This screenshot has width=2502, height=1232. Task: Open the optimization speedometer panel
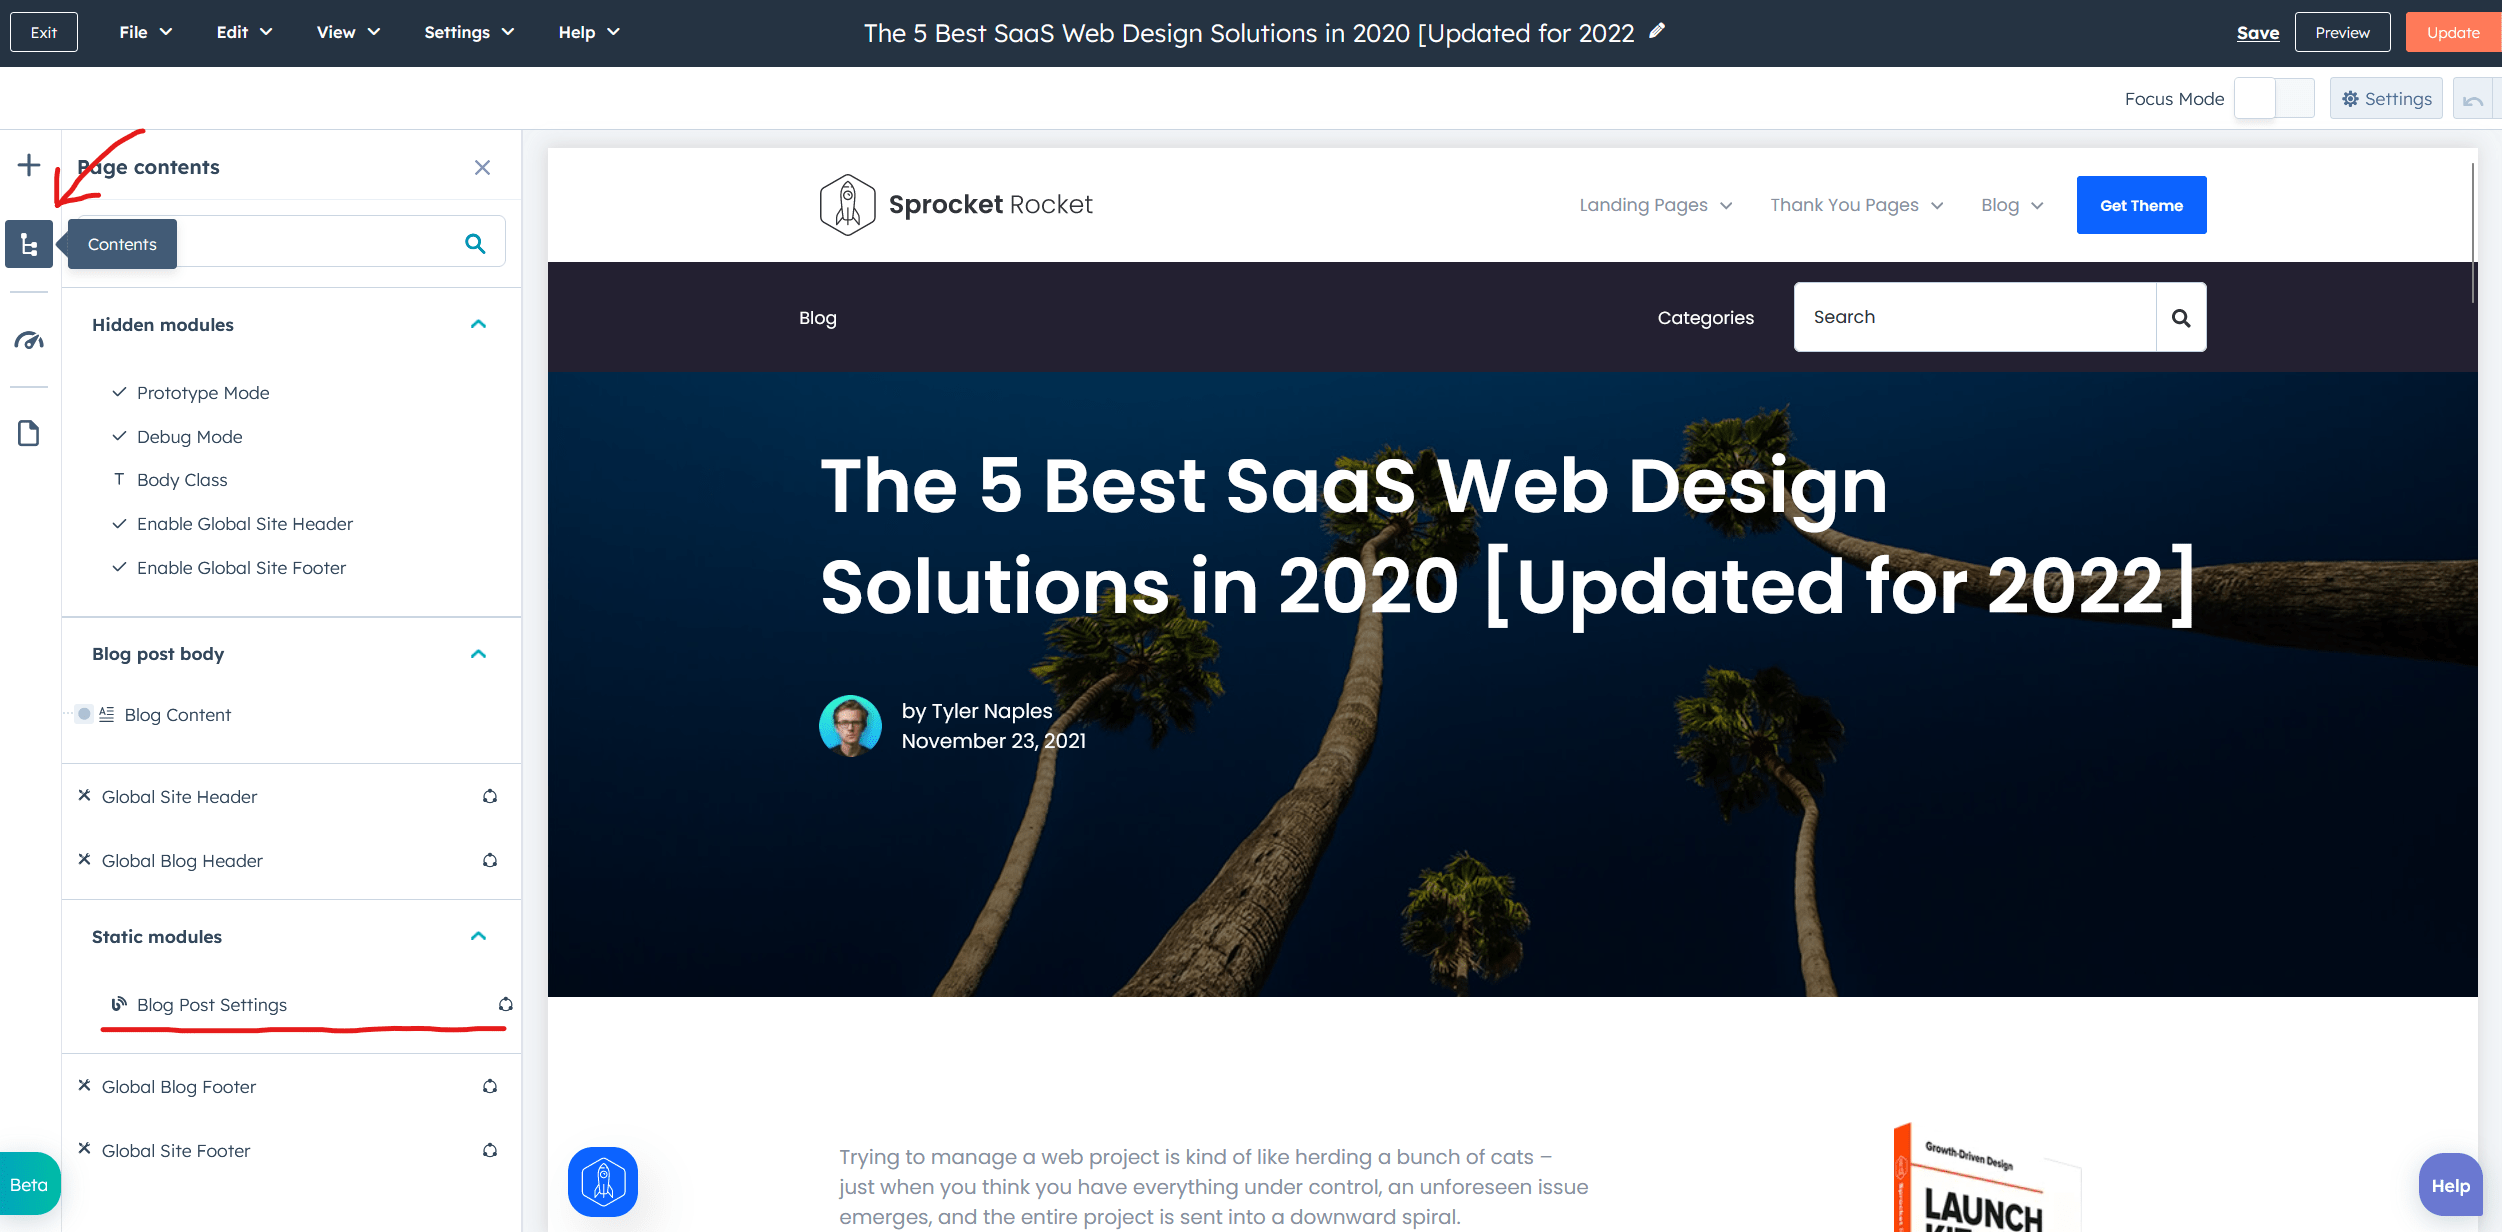click(28, 340)
